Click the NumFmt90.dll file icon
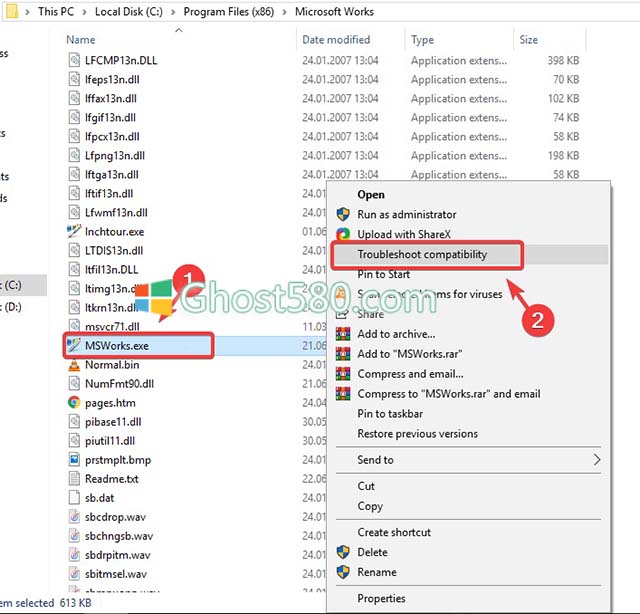The width and height of the screenshot is (640, 614). (74, 384)
